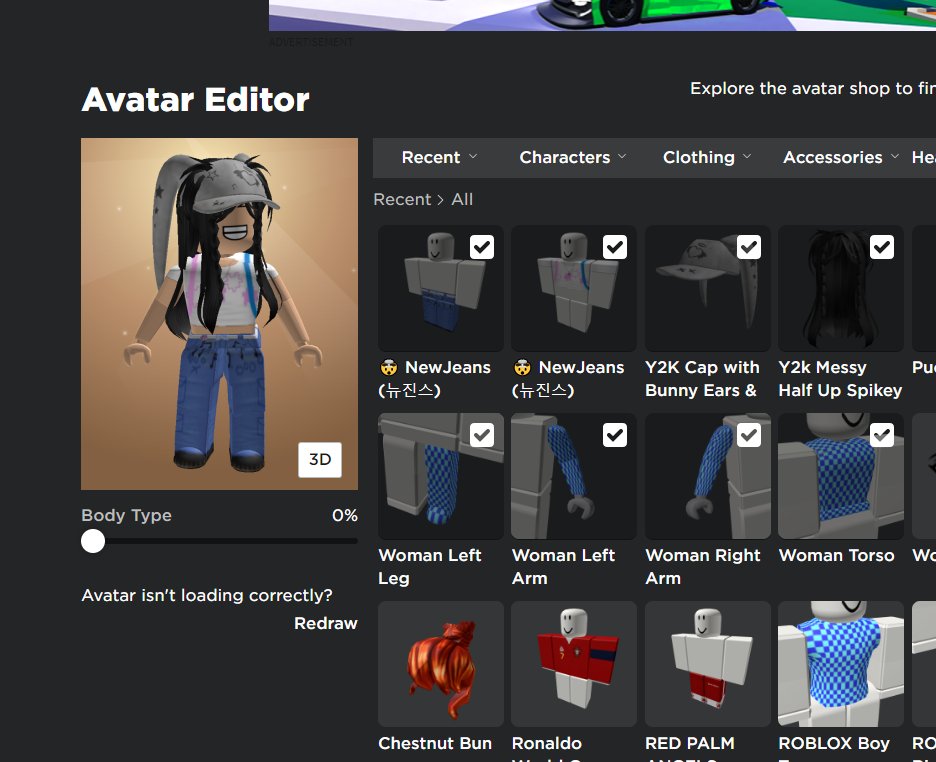Click the advertisement banner with green car
This screenshot has width=936, height=762.
click(x=602, y=15)
